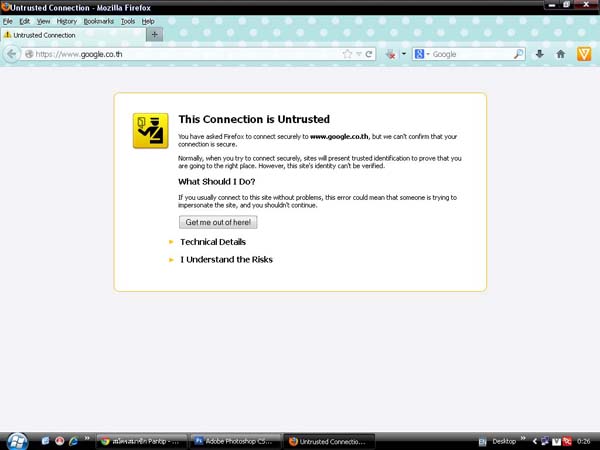Image resolution: width=600 pixels, height=450 pixels.
Task: Go to the Home page icon
Action: point(560,54)
